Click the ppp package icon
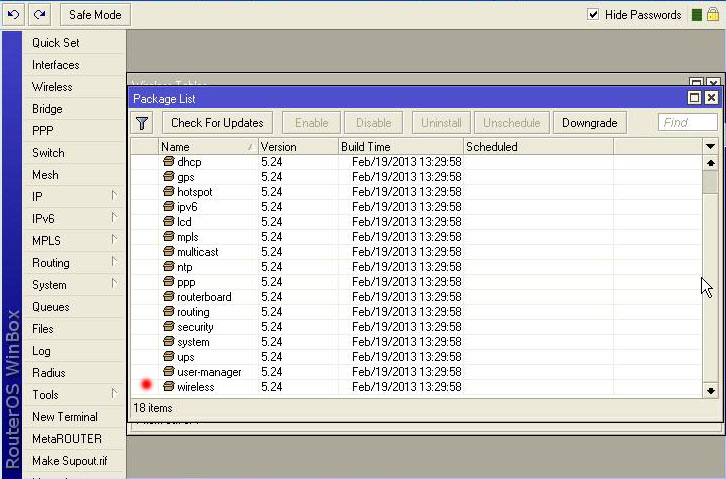This screenshot has width=726, height=479. pos(169,281)
